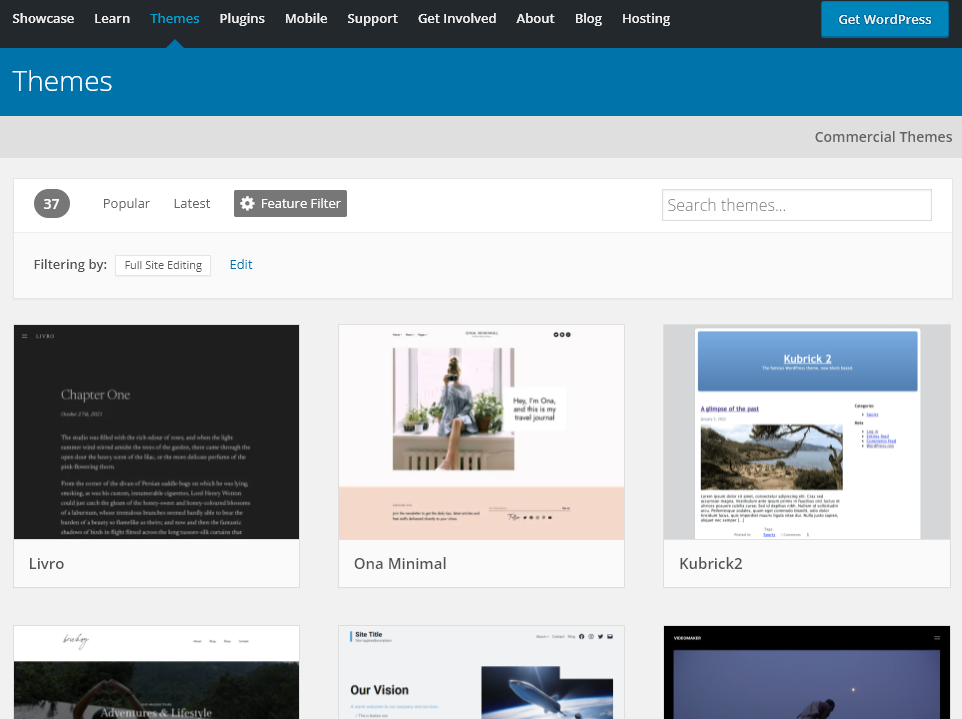The image size is (962, 719).
Task: Click the Feature Filter gear button
Action: 290,203
